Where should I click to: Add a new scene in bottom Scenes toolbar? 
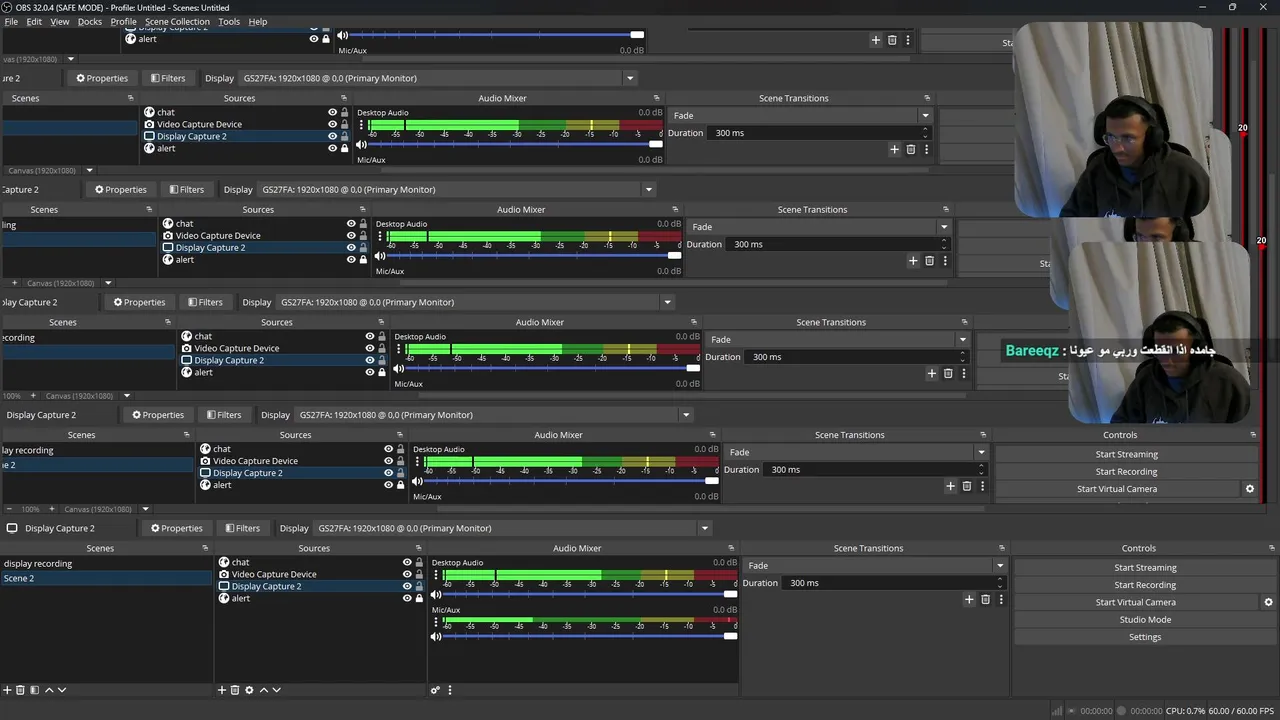click(x=7, y=690)
